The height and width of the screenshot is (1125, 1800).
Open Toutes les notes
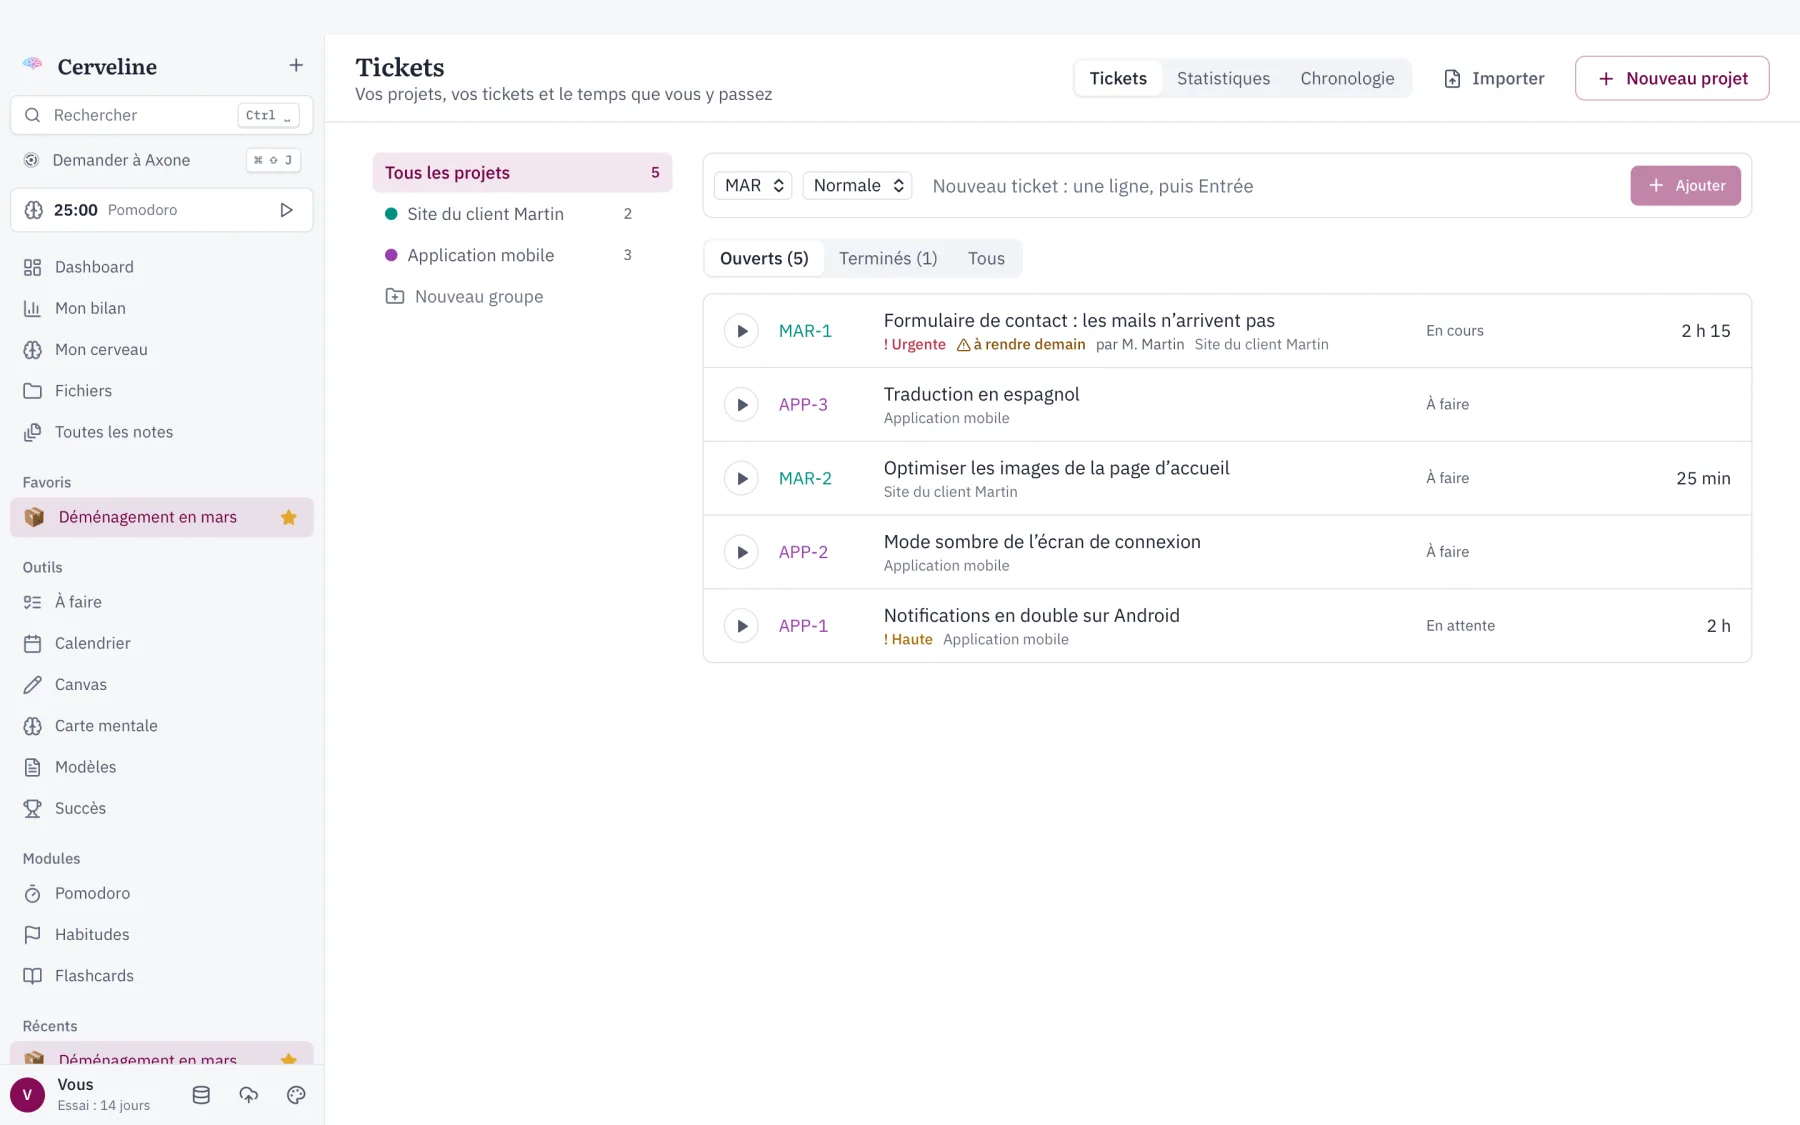tap(162, 432)
